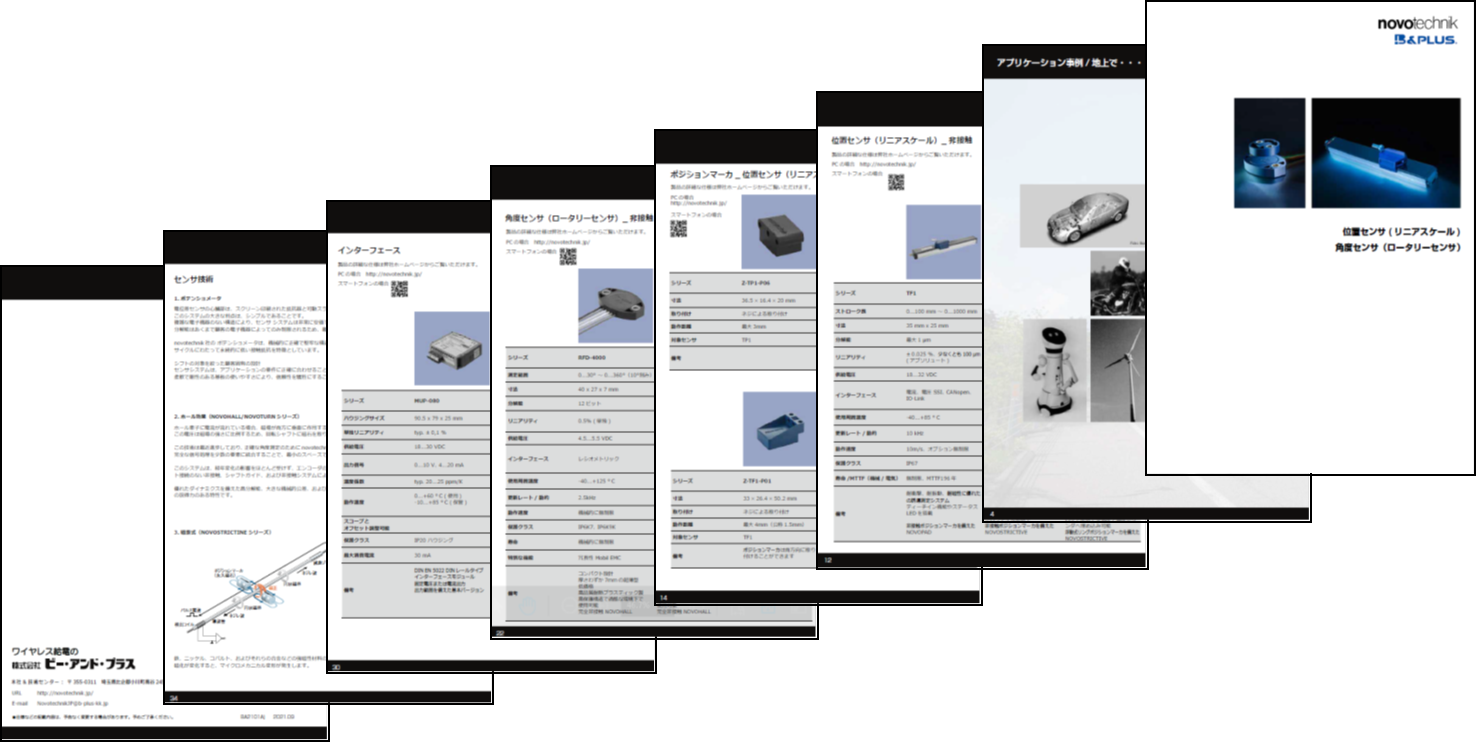The height and width of the screenshot is (742, 1476).
Task: Open the RFD-4000 rotary sensor image
Action: (x=616, y=305)
